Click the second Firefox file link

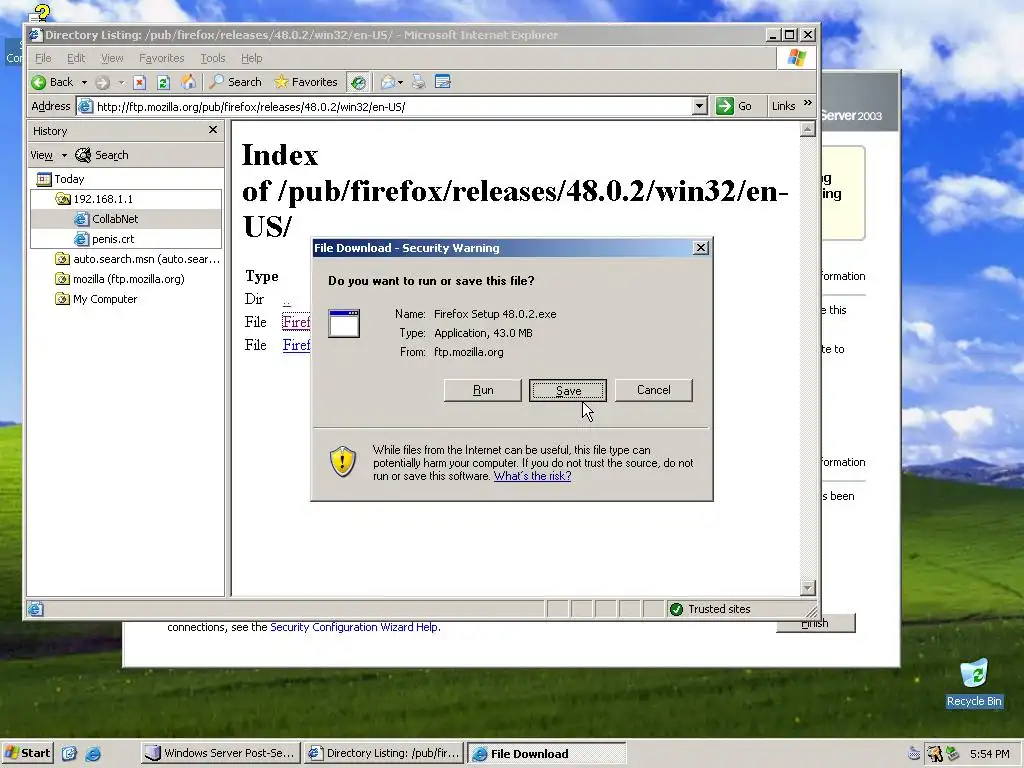pyautogui.click(x=296, y=345)
